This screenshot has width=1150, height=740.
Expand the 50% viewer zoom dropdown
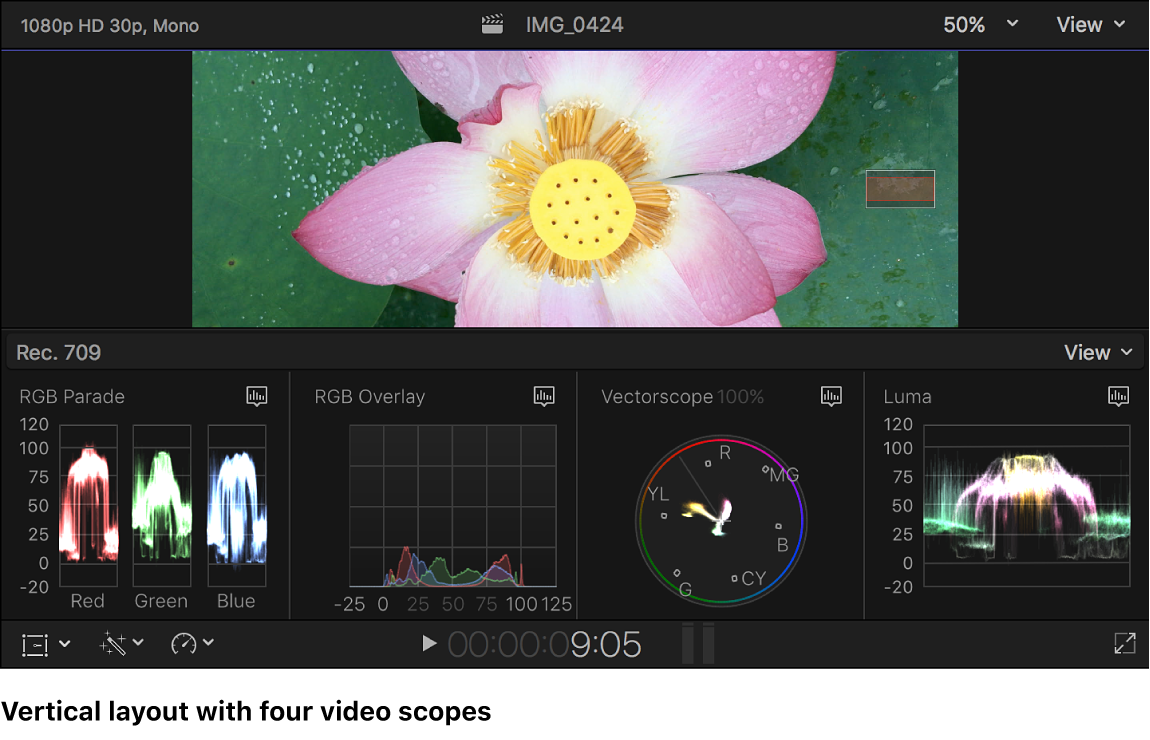pyautogui.click(x=977, y=24)
